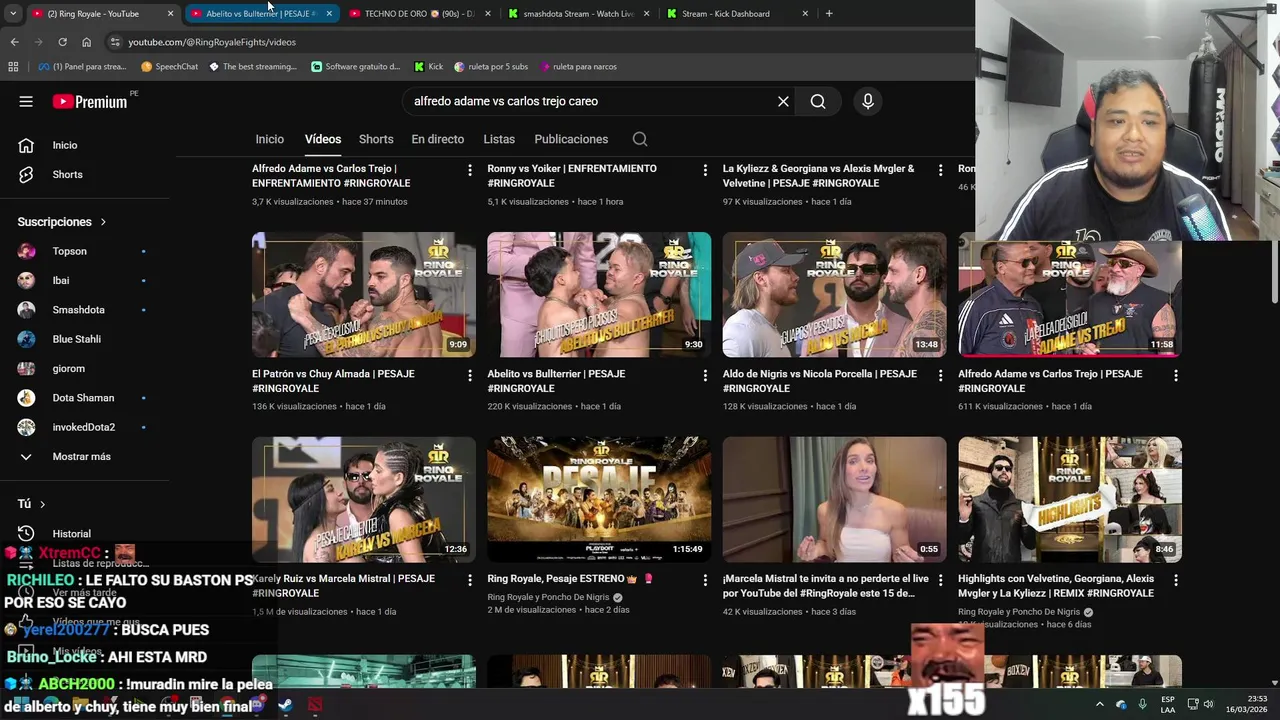This screenshot has height=720, width=1280.
Task: Open options for Ring Royale Pesaje ESTRENO
Action: 705,580
